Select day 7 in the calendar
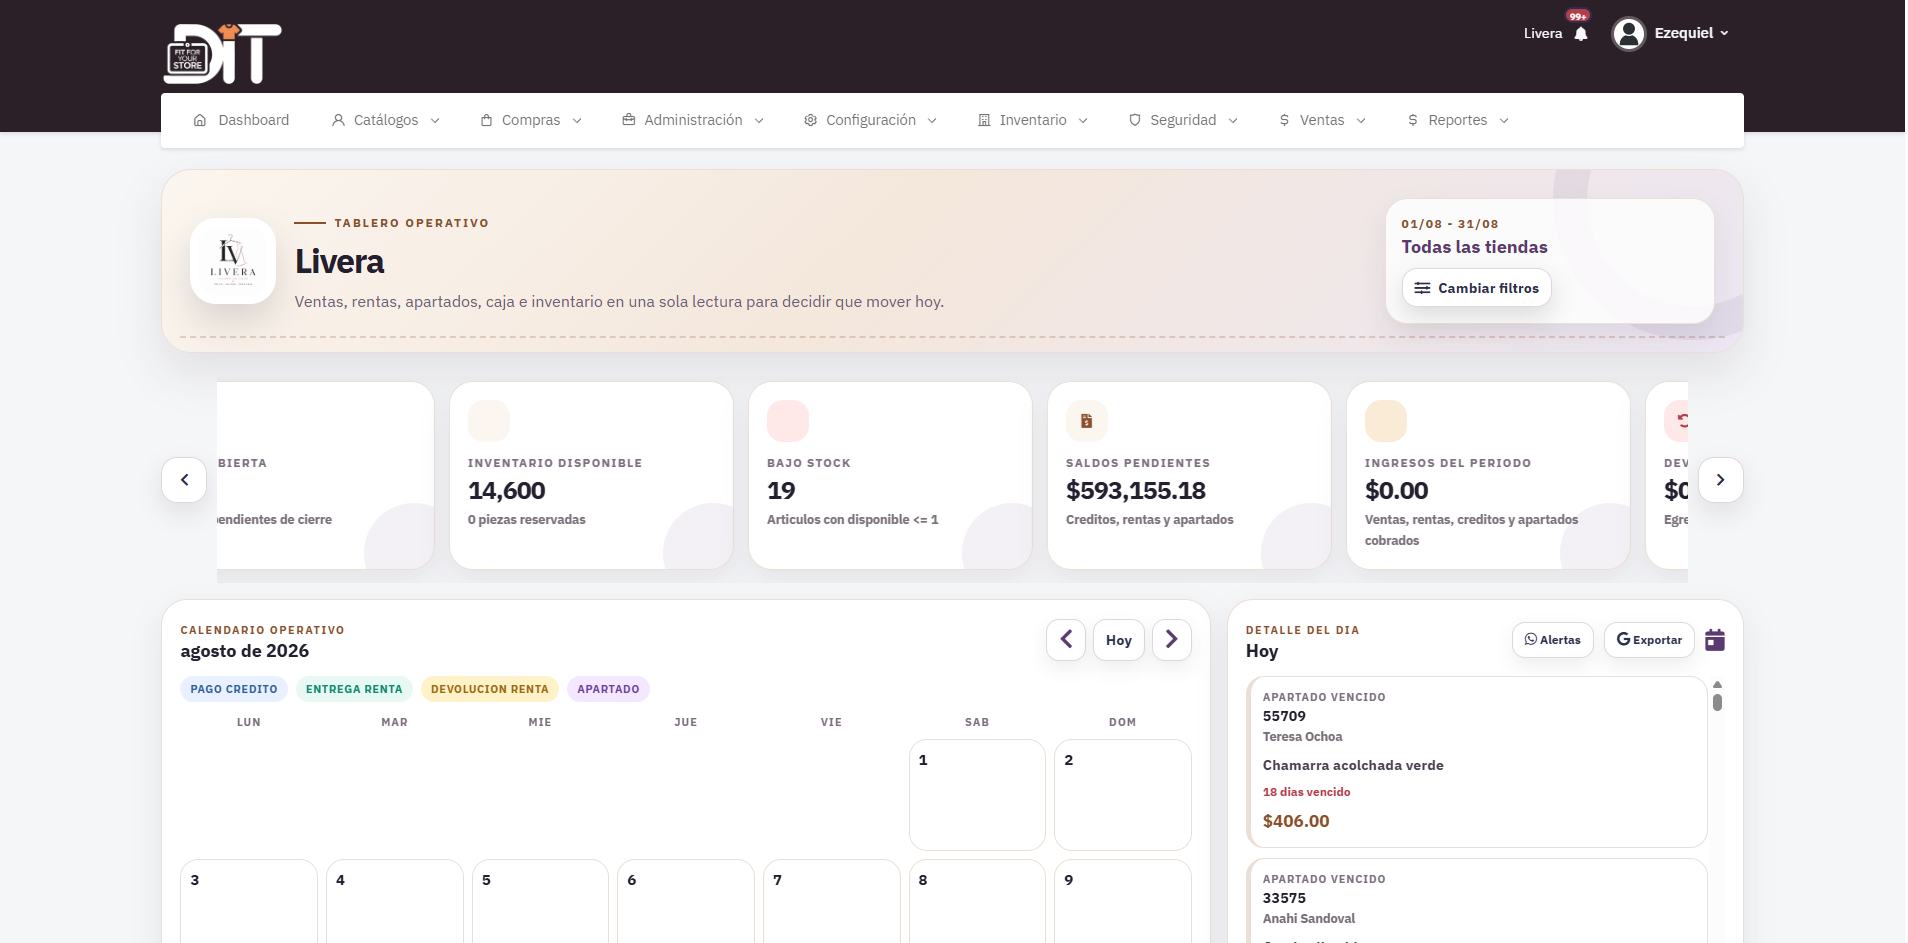 tap(831, 902)
